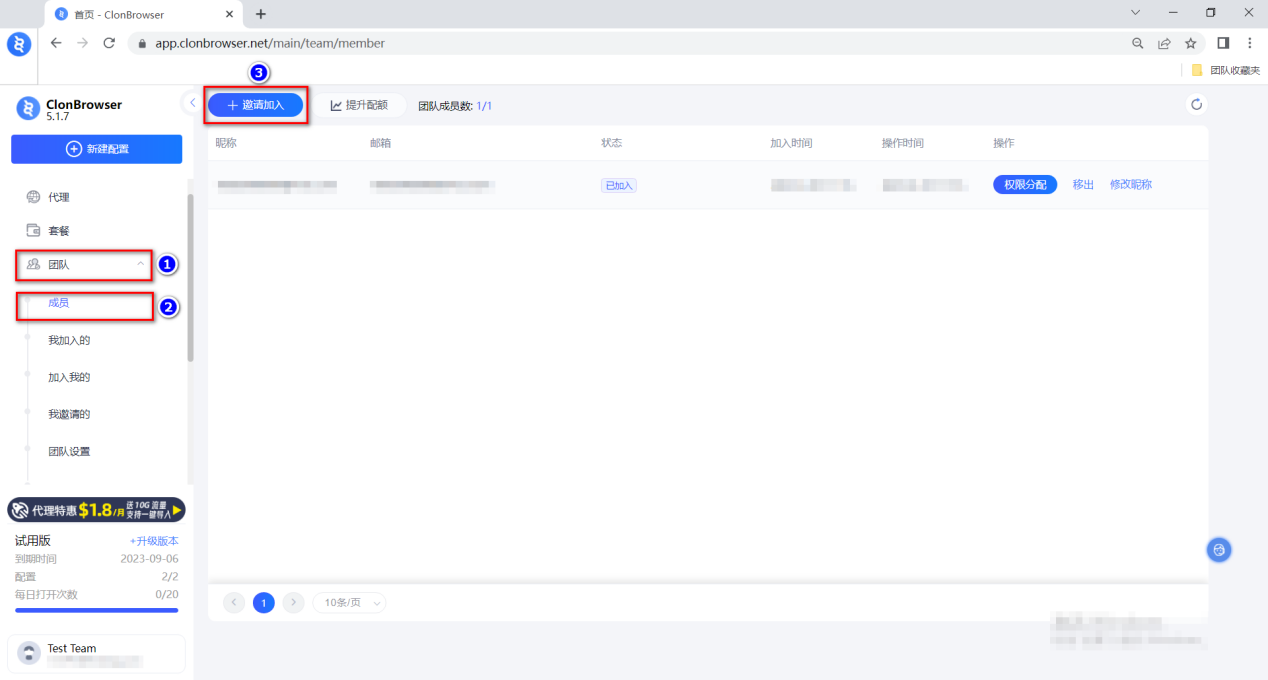Click the 邀请加入 invite button
The height and width of the screenshot is (680, 1268).
point(256,105)
